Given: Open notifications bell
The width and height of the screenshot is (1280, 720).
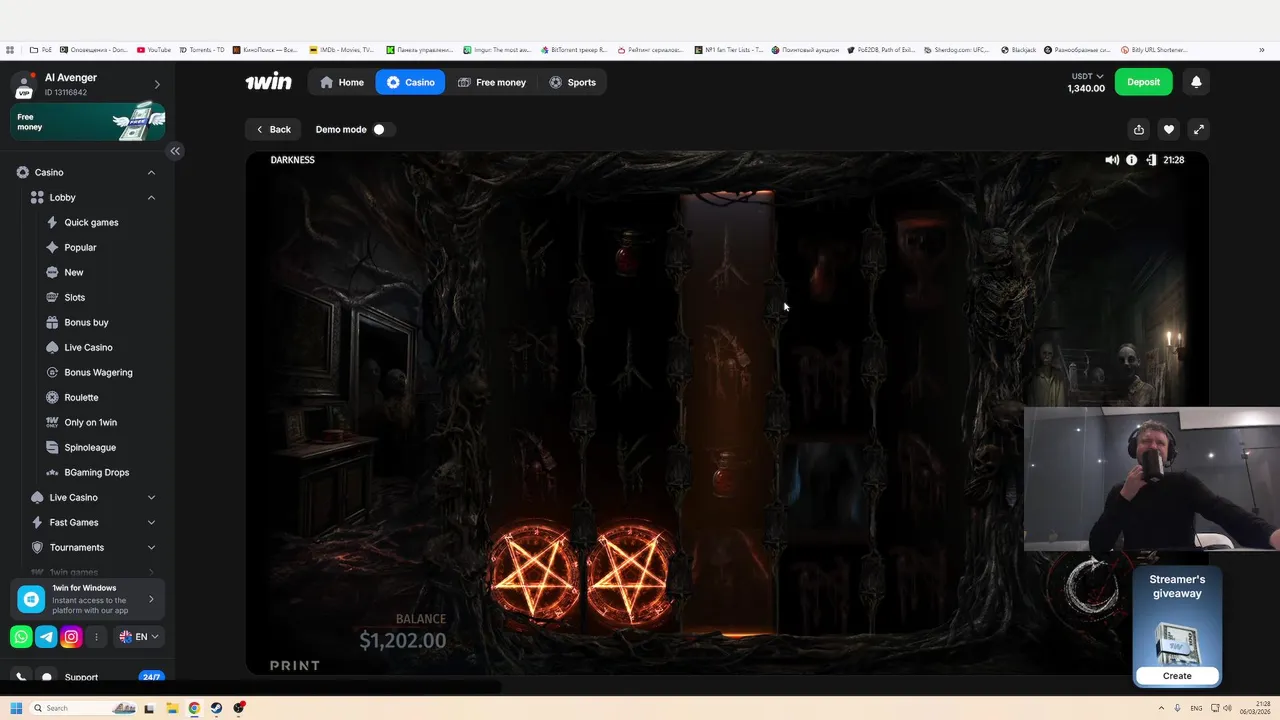Looking at the screenshot, I should click(1196, 82).
